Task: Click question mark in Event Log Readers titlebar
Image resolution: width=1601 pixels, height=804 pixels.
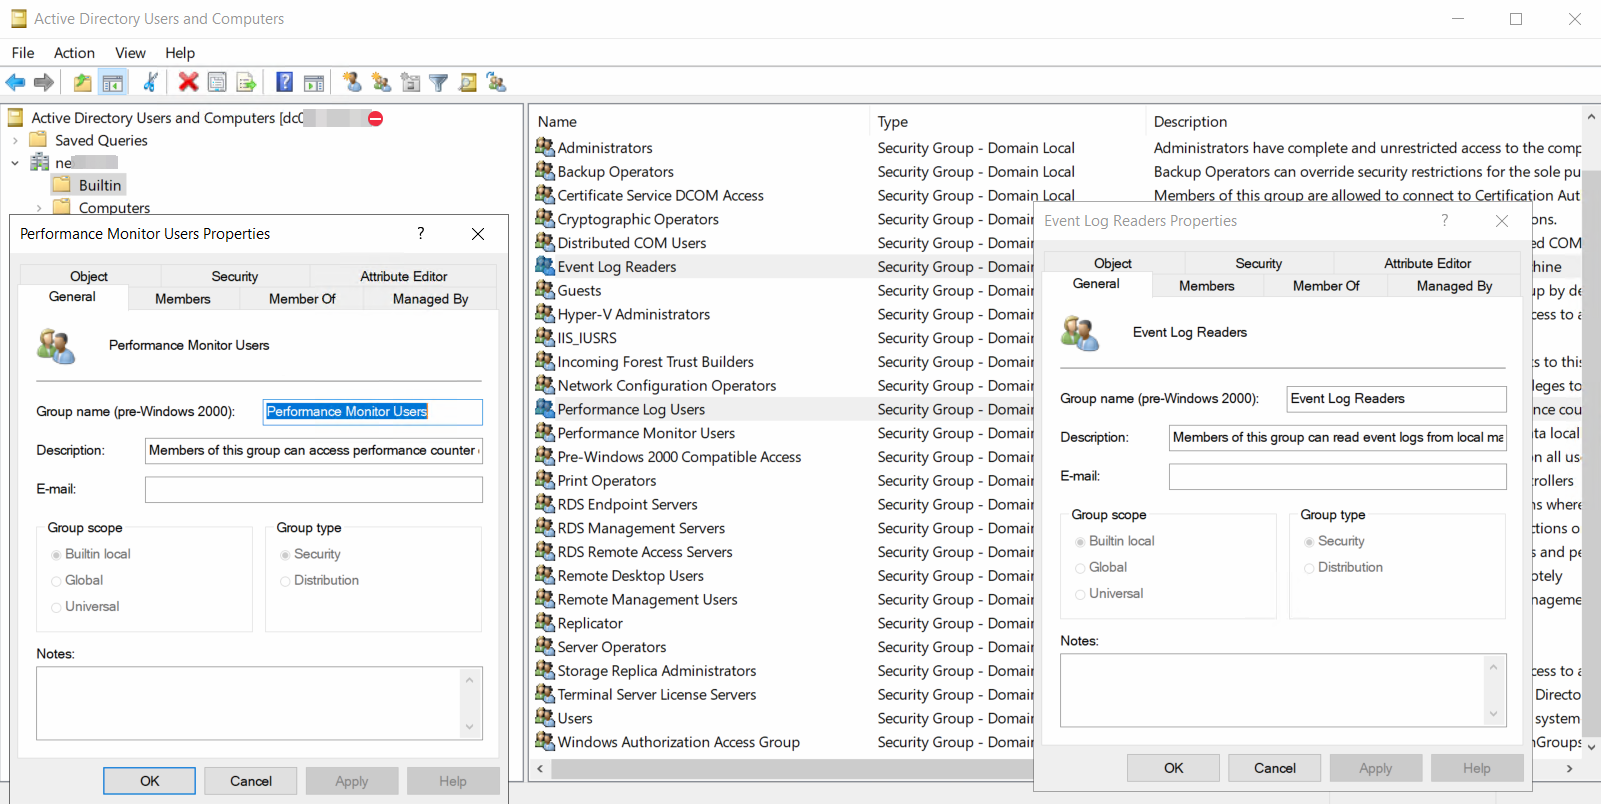Action: (1444, 220)
